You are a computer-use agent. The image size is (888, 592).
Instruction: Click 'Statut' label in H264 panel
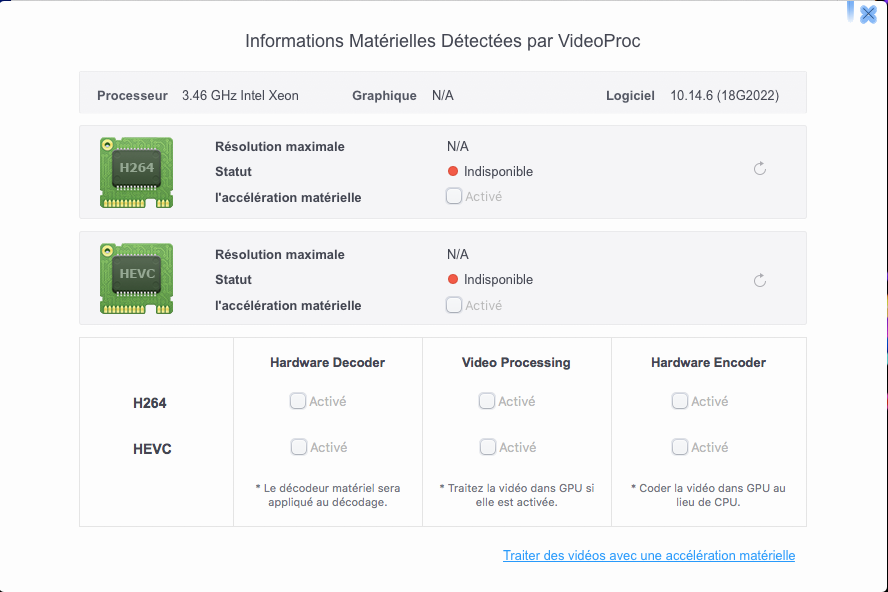click(233, 171)
